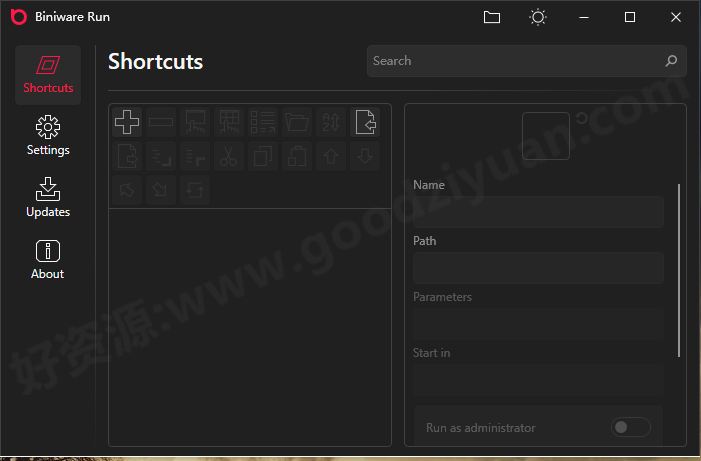Click the Paste clipboard icon
The height and width of the screenshot is (461, 701).
[x=297, y=156]
